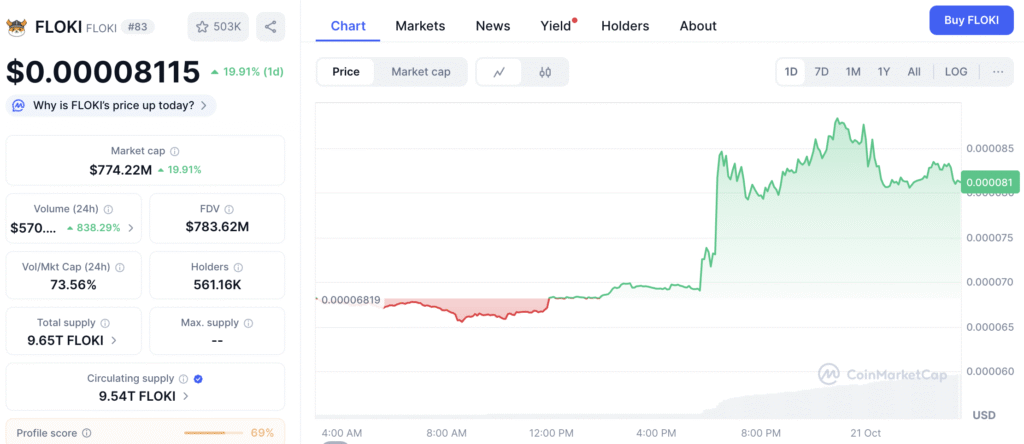
Task: Click the FDV info icon
Action: click(x=229, y=209)
